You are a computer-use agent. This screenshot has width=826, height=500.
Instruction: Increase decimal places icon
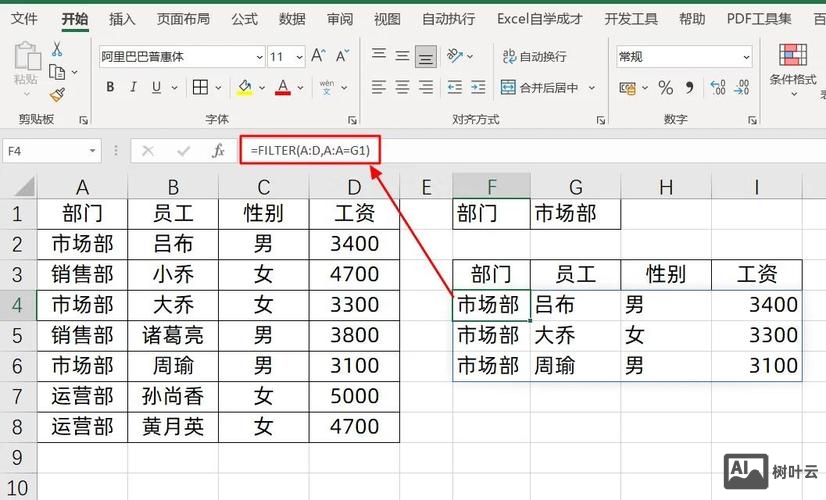tap(718, 87)
